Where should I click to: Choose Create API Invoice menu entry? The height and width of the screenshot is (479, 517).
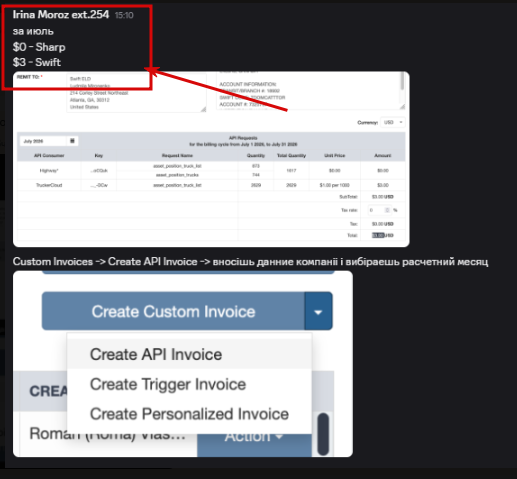[x=189, y=354]
